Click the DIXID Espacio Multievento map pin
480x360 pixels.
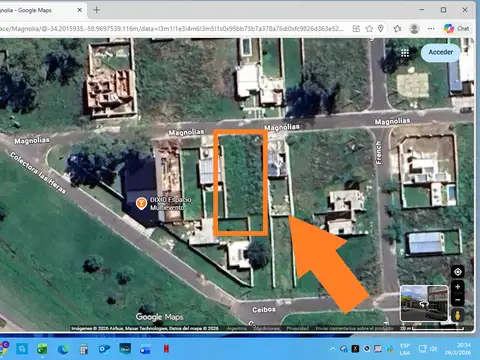point(141,203)
